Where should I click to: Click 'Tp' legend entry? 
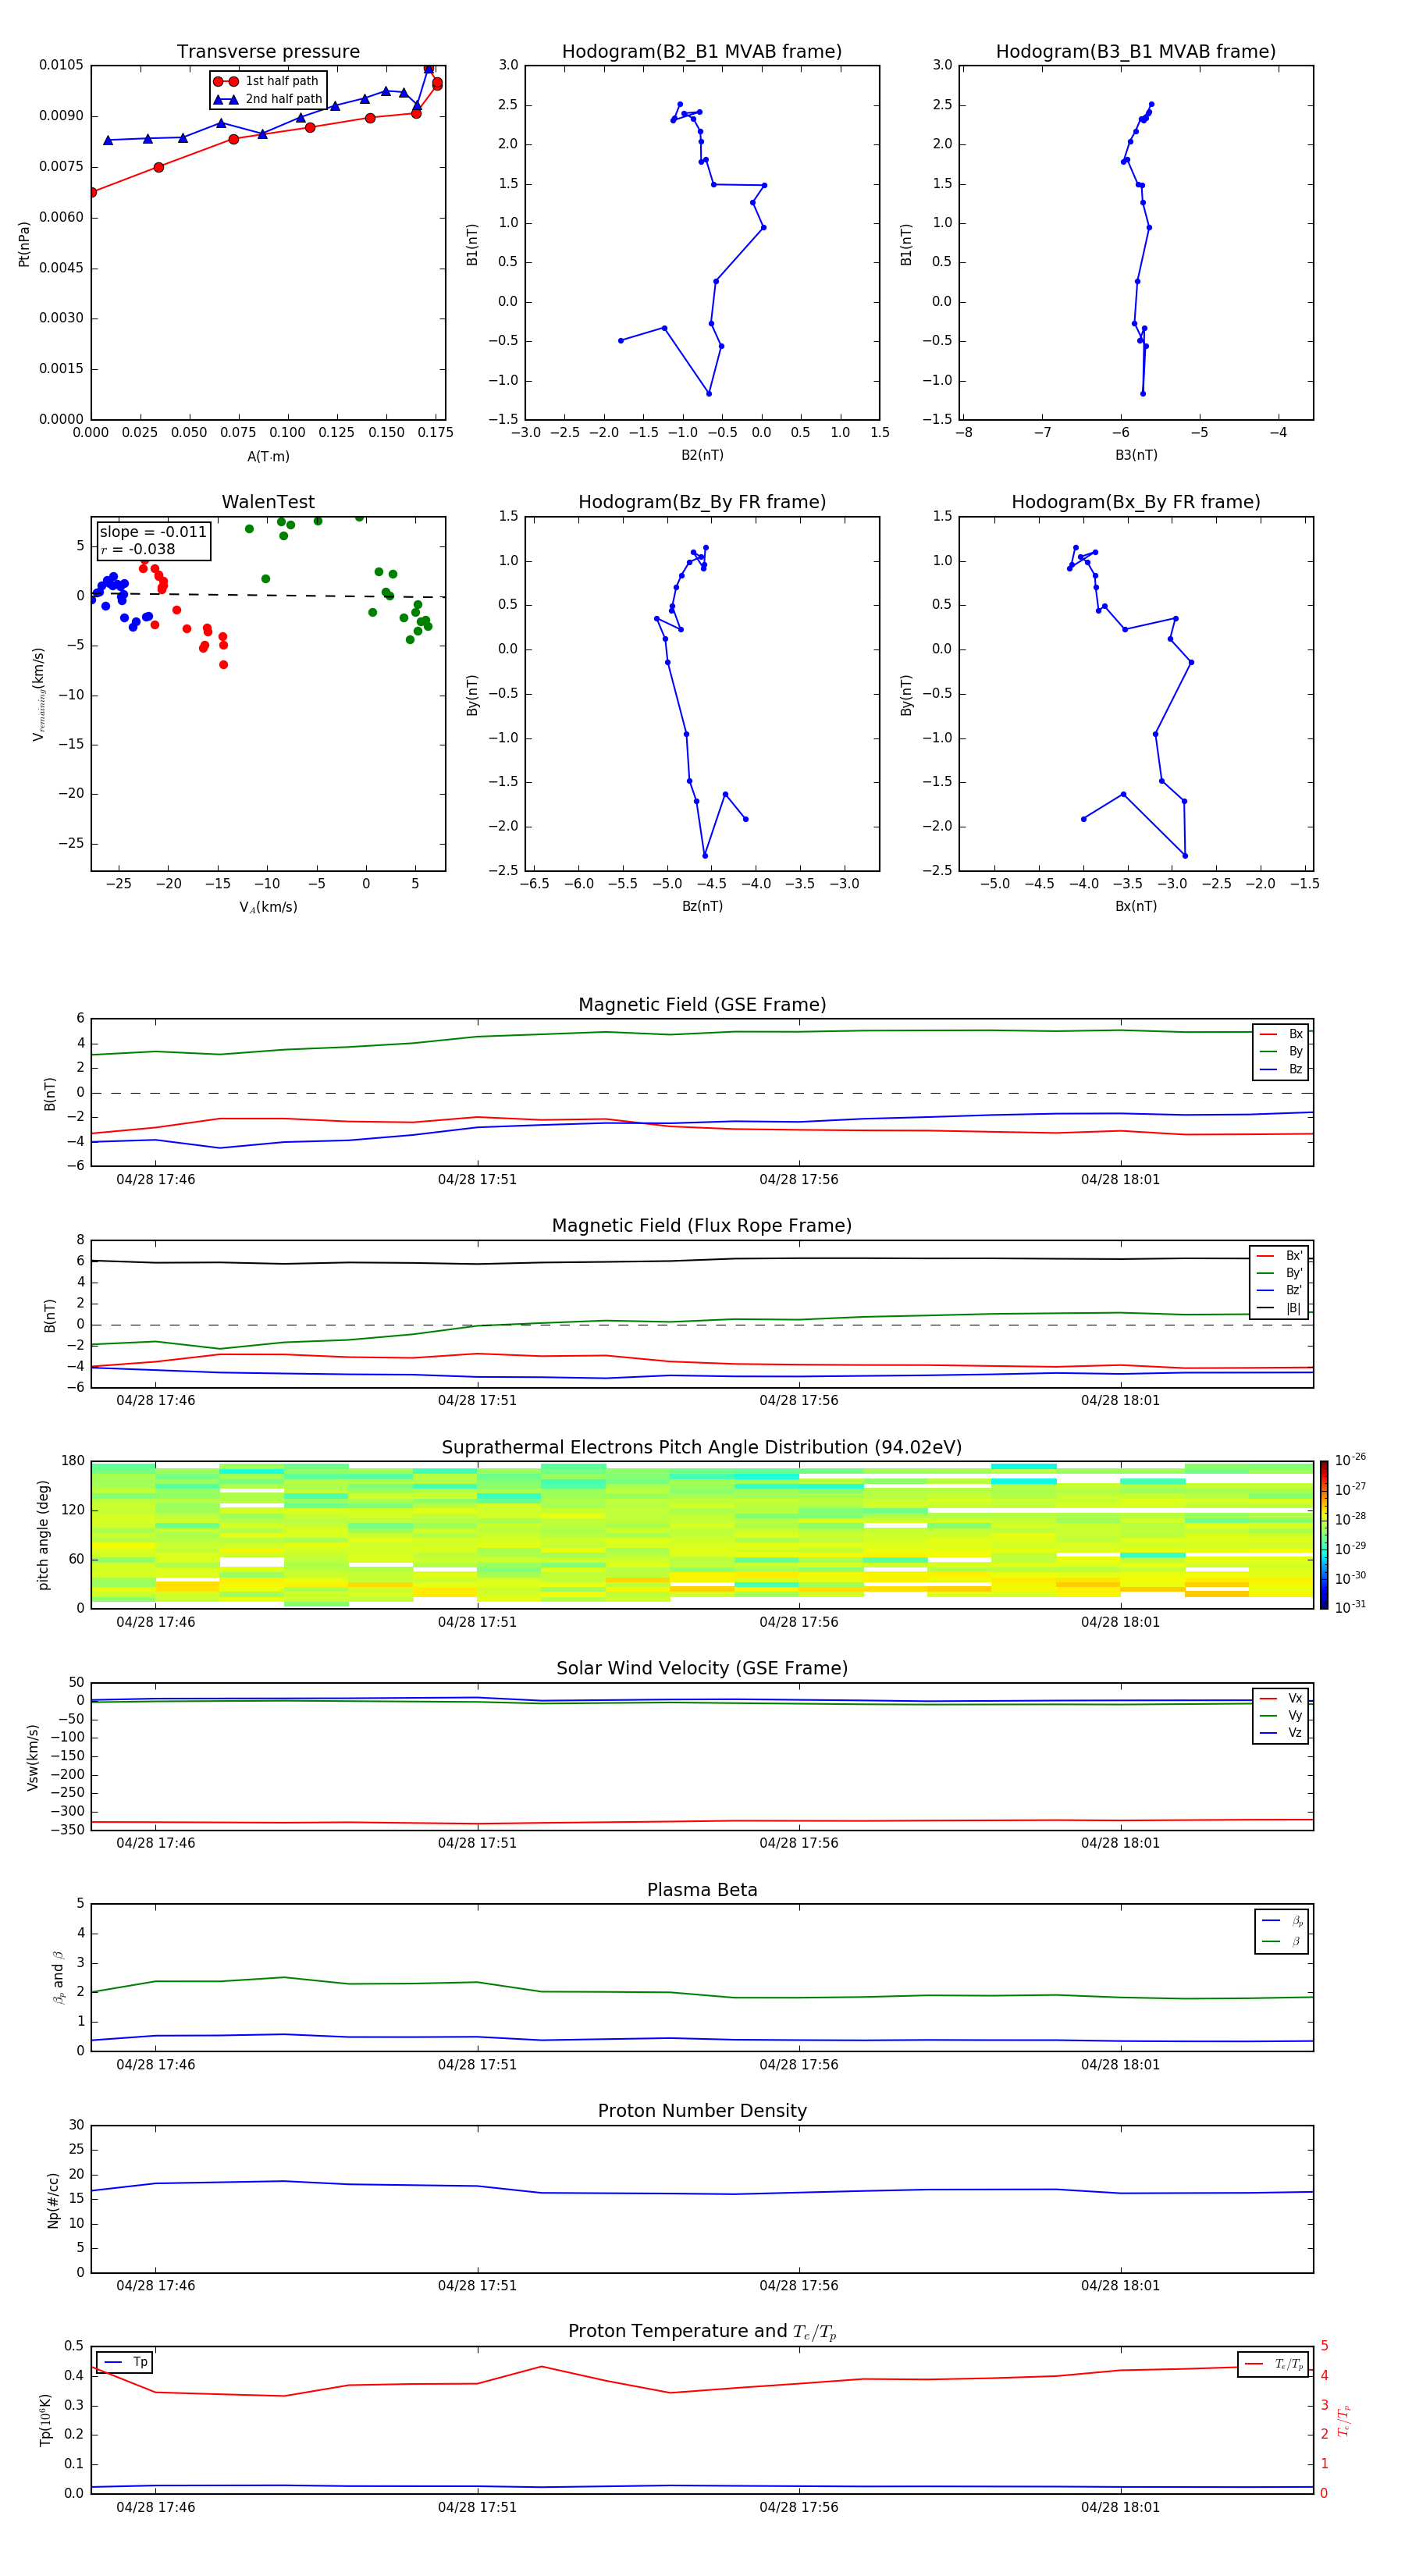(140, 2362)
